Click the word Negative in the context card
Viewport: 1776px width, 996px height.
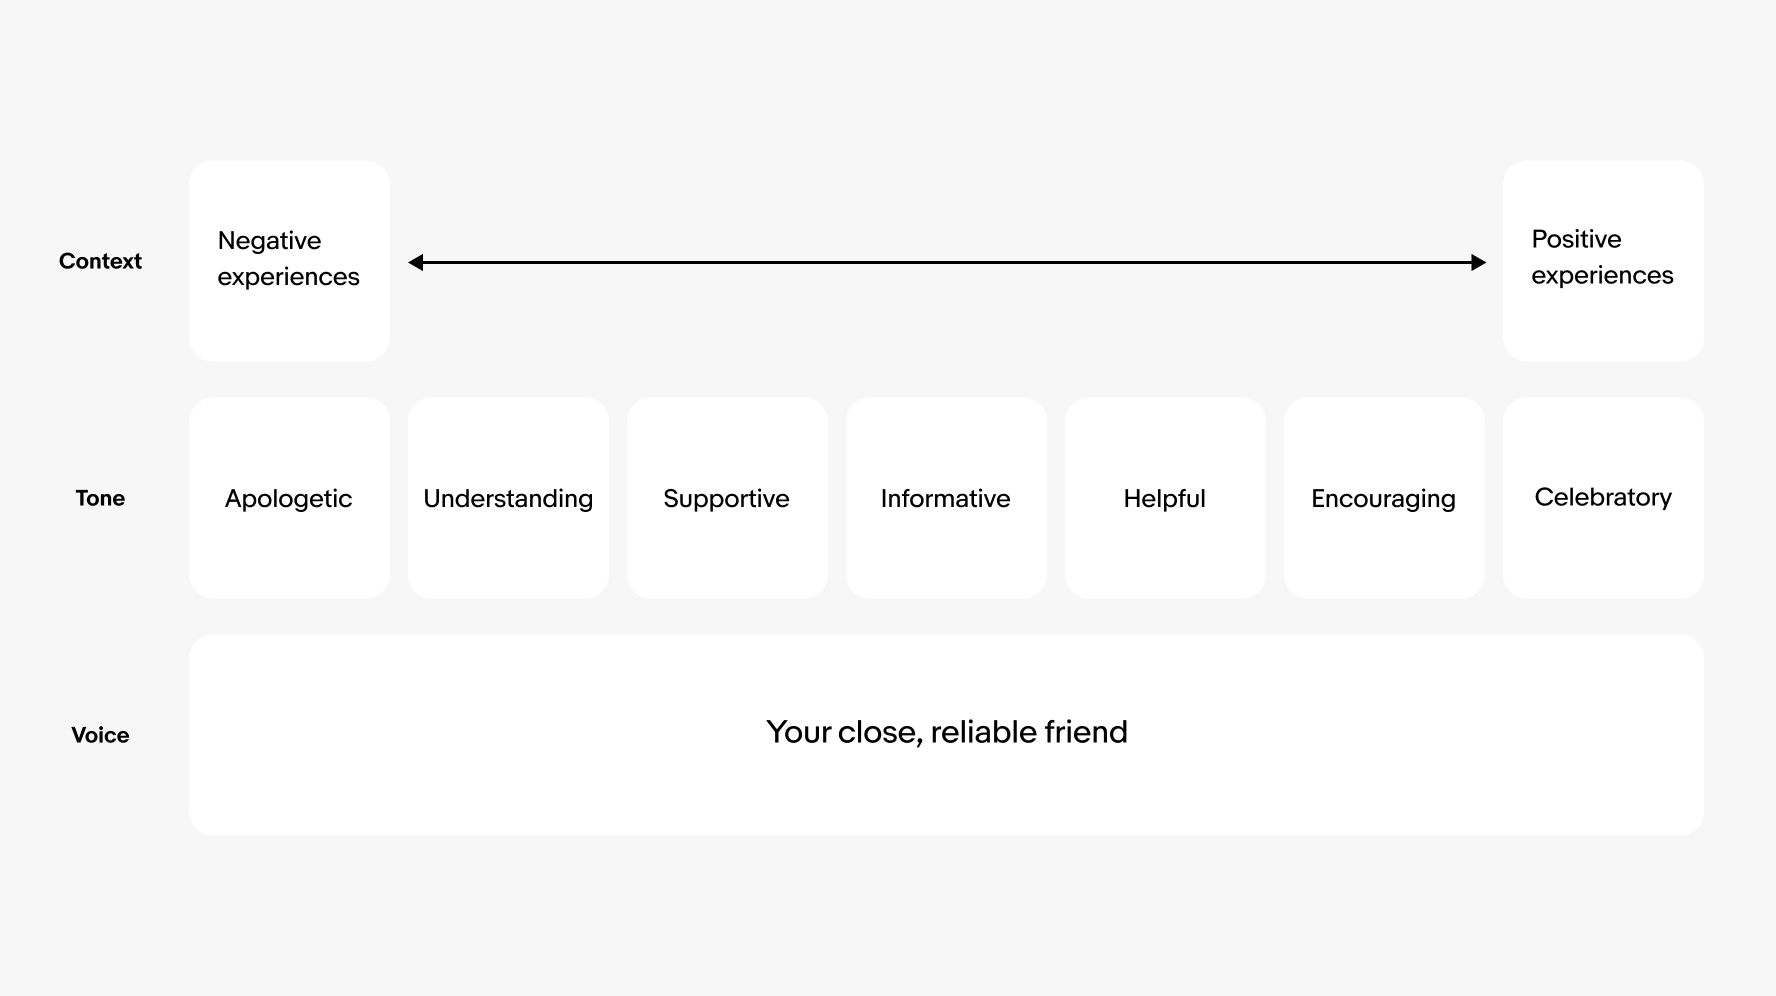pos(269,241)
